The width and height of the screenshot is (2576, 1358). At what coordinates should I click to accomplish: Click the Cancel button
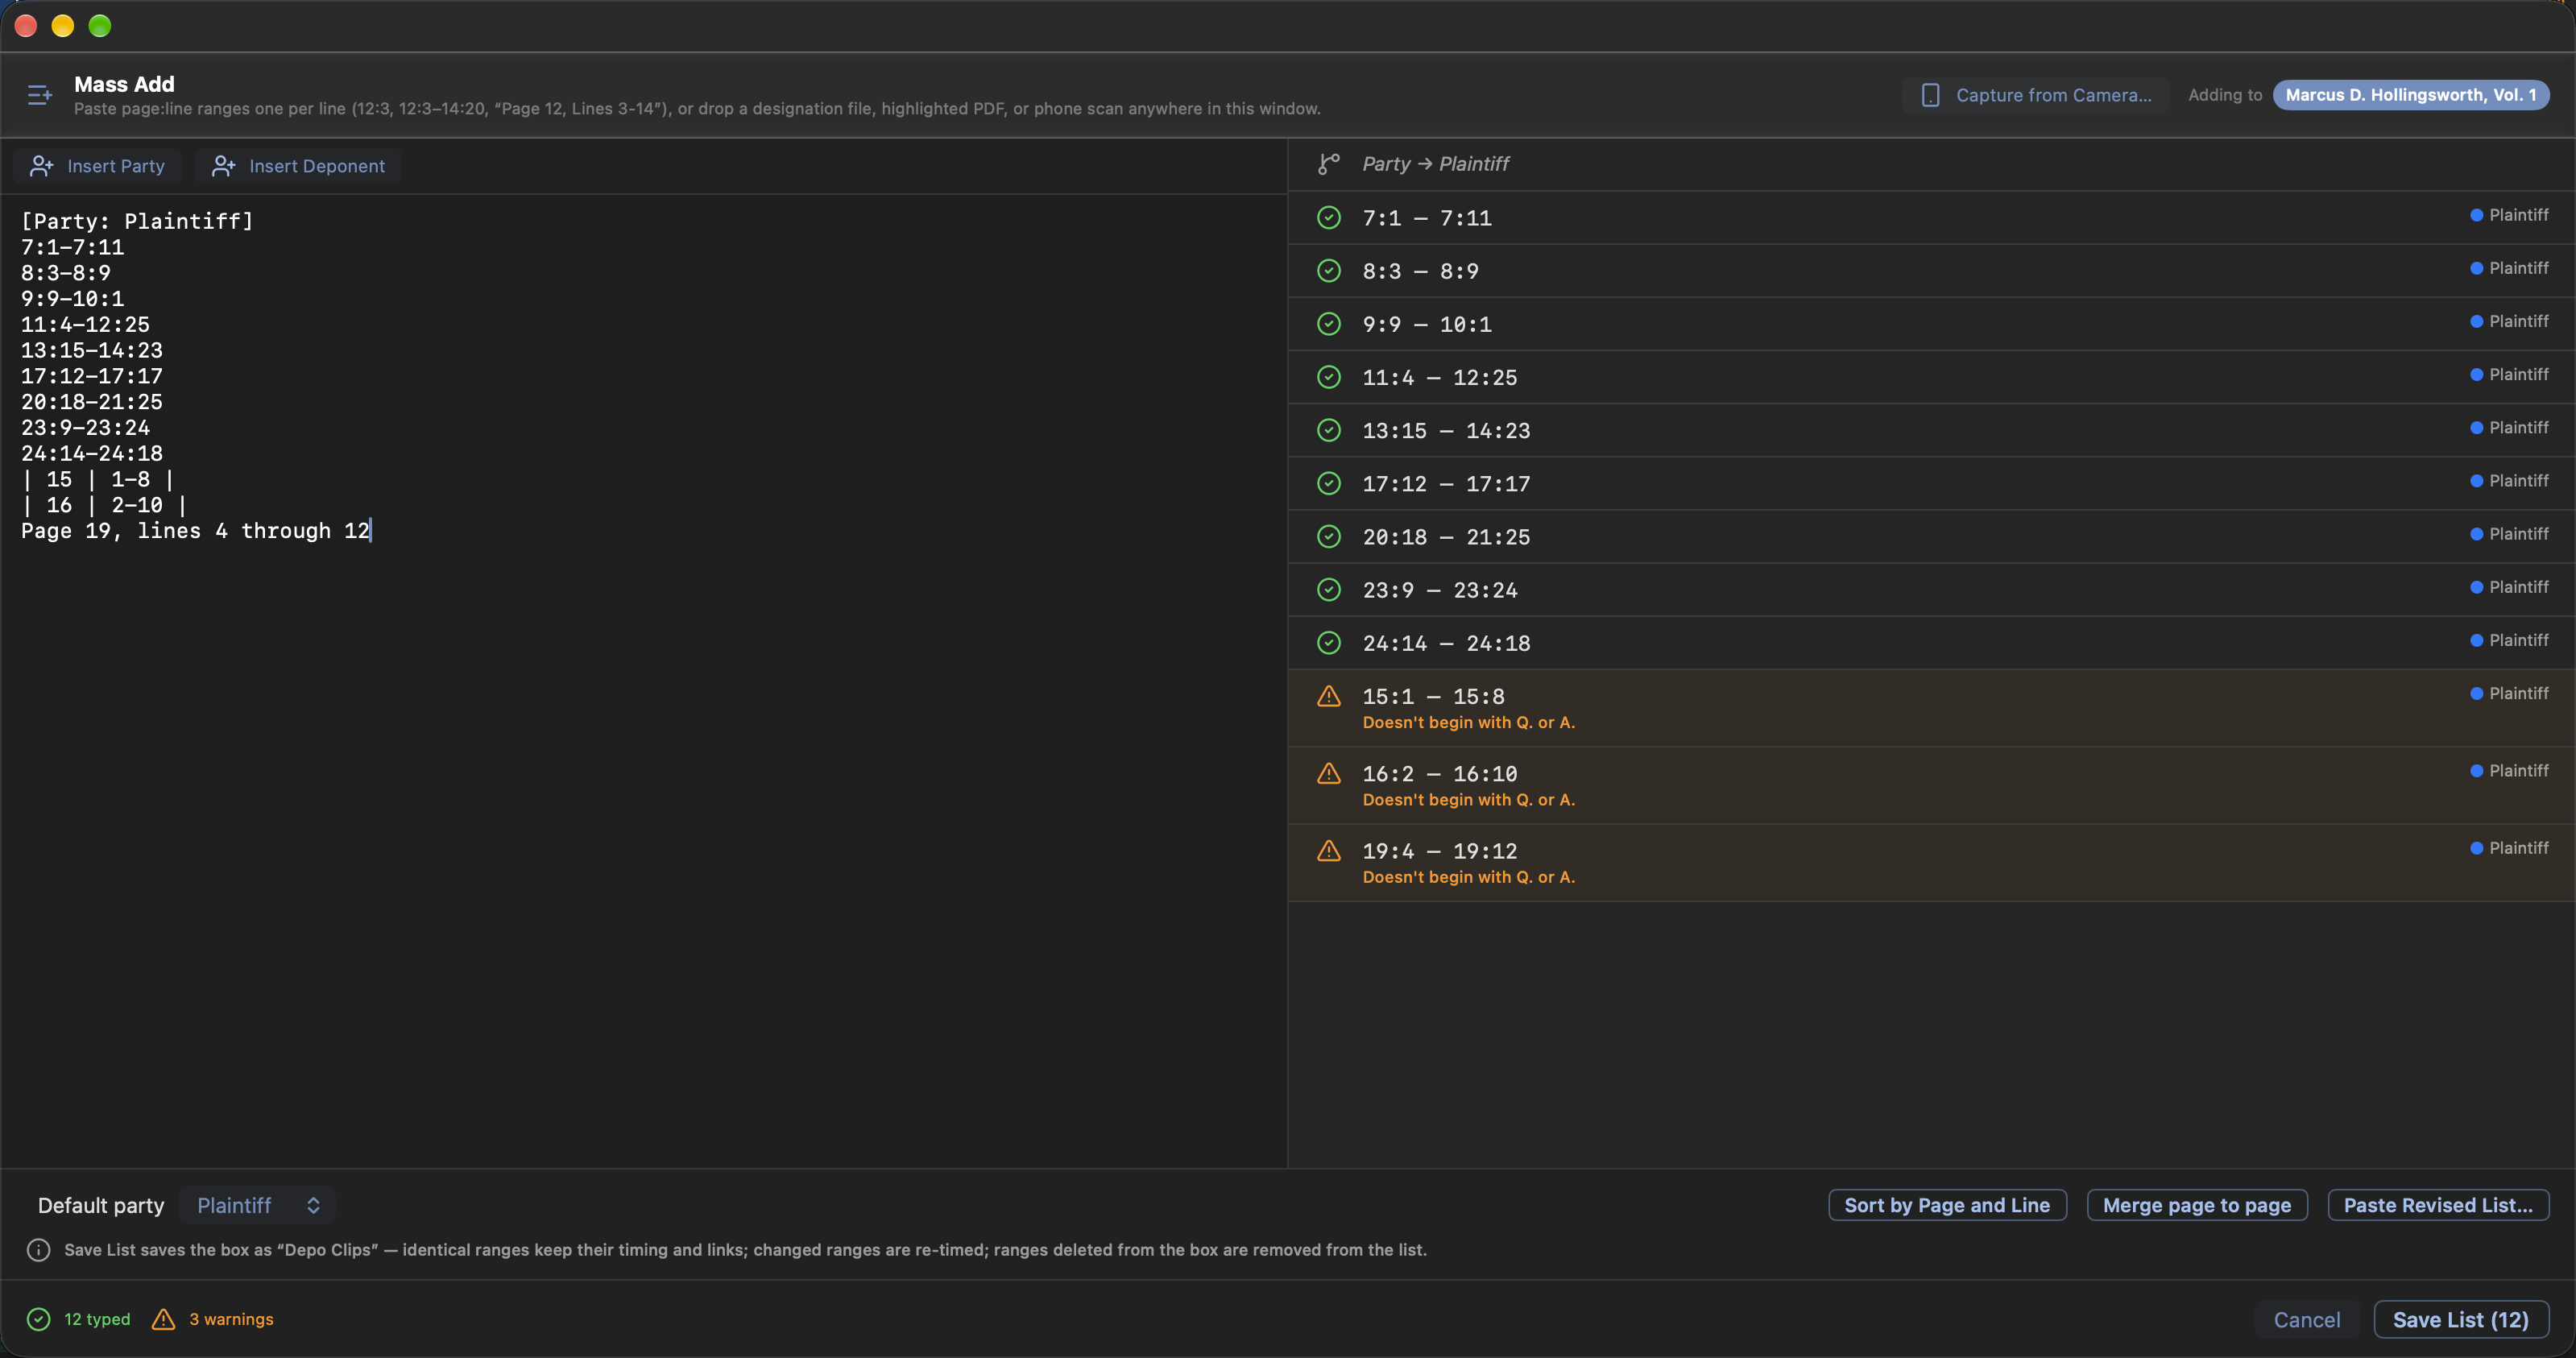click(2306, 1319)
